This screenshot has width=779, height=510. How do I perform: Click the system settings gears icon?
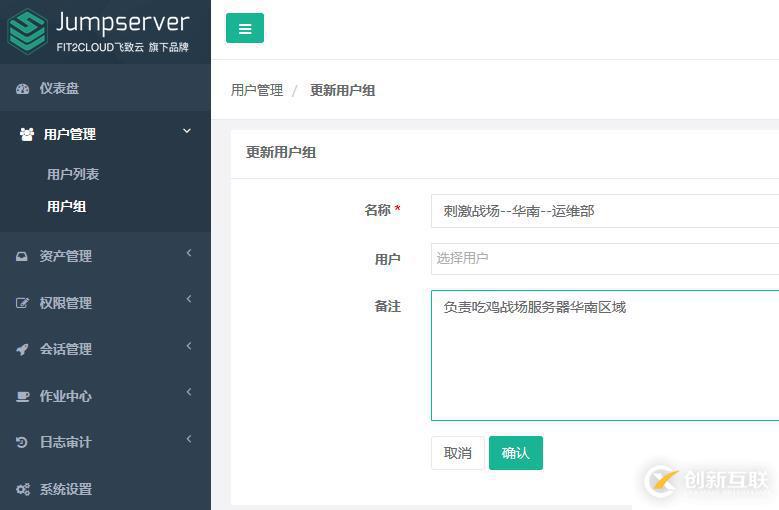22,489
